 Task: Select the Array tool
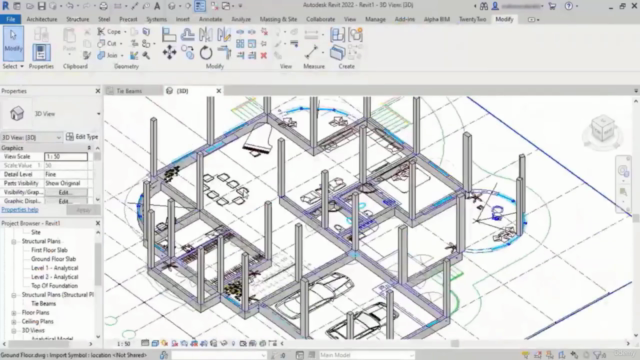coord(240,43)
